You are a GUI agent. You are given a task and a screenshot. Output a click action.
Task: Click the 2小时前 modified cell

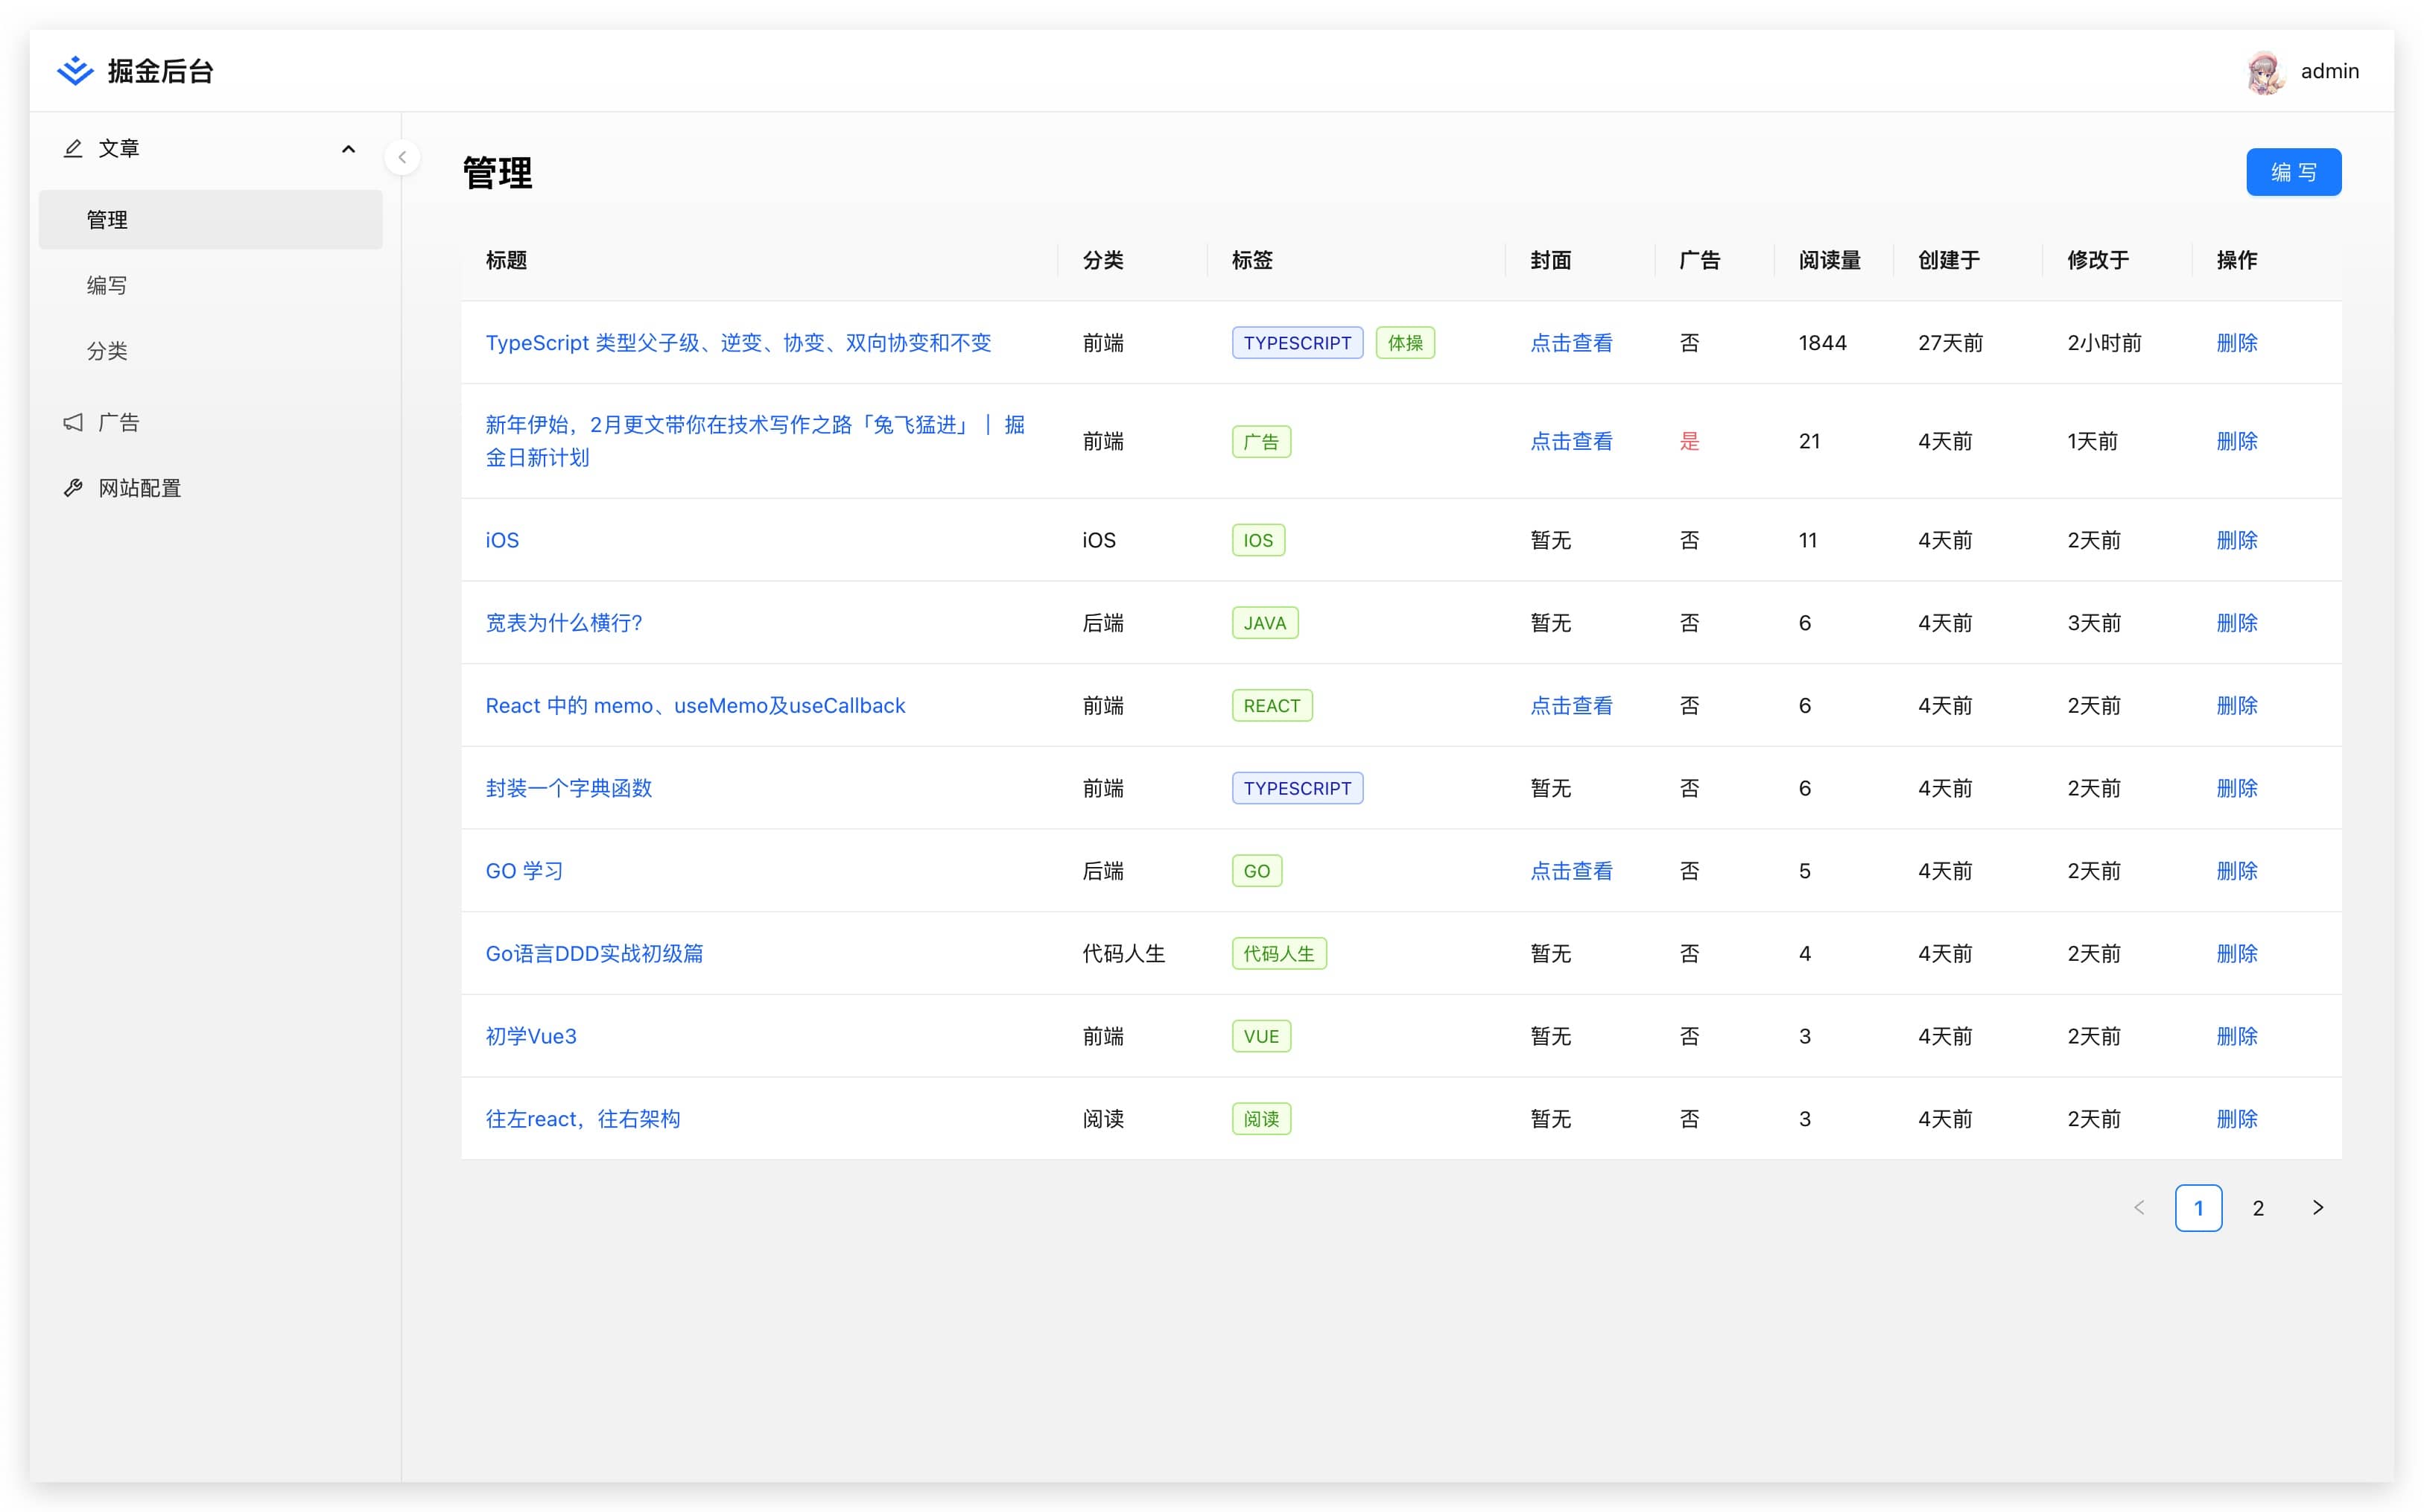2104,343
